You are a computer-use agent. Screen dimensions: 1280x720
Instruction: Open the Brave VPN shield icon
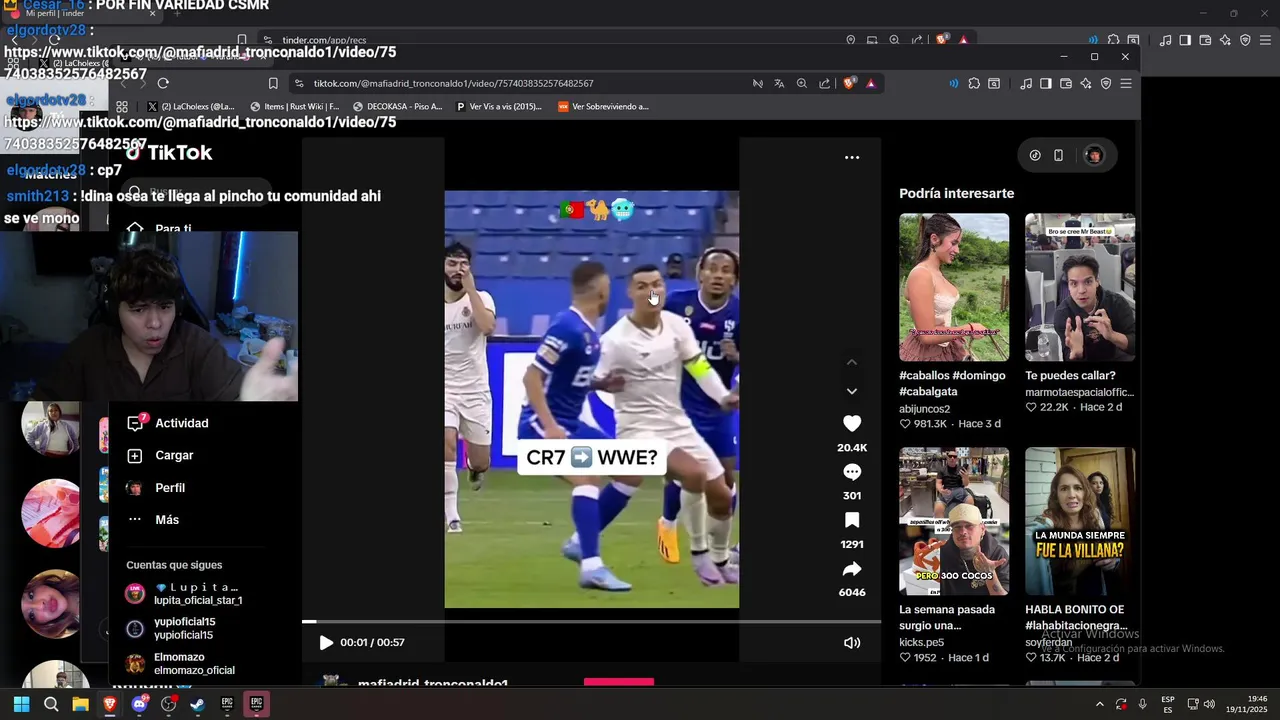tap(1106, 84)
